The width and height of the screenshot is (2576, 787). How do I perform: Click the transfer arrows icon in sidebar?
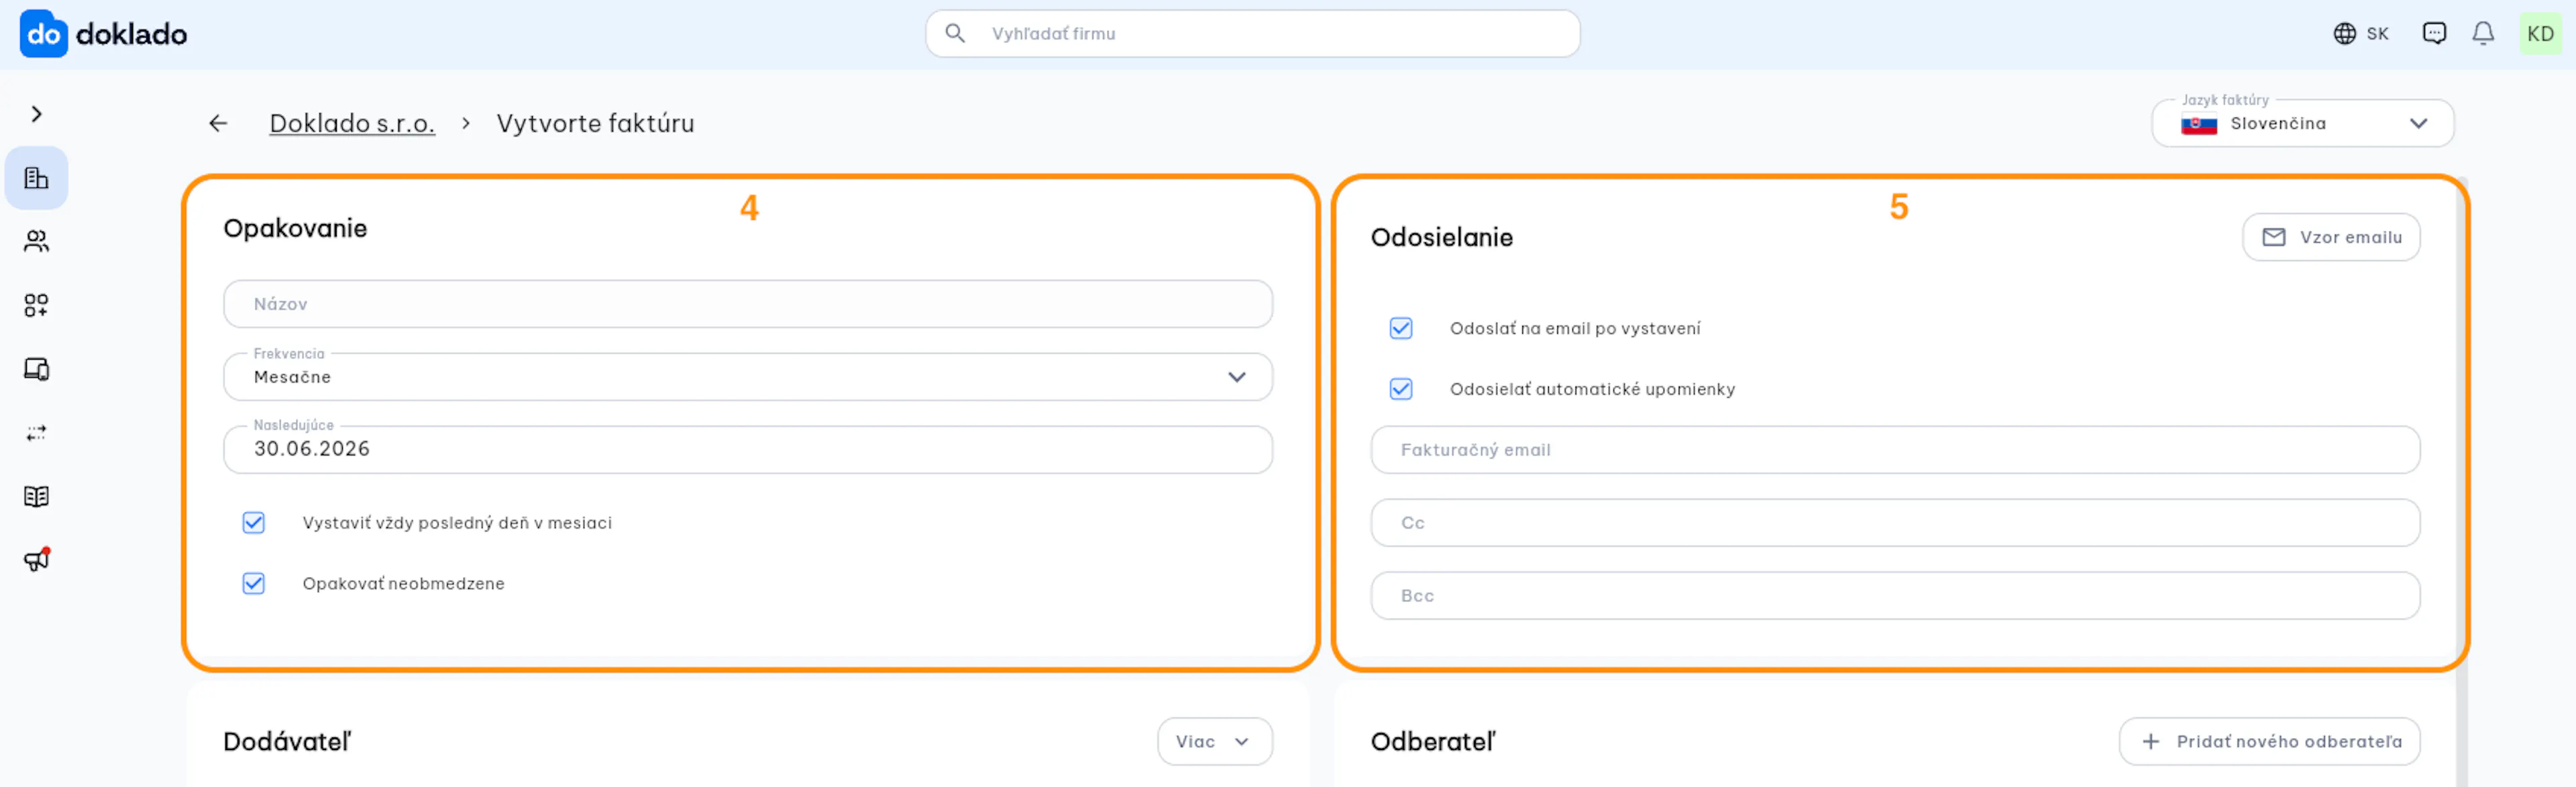[36, 433]
